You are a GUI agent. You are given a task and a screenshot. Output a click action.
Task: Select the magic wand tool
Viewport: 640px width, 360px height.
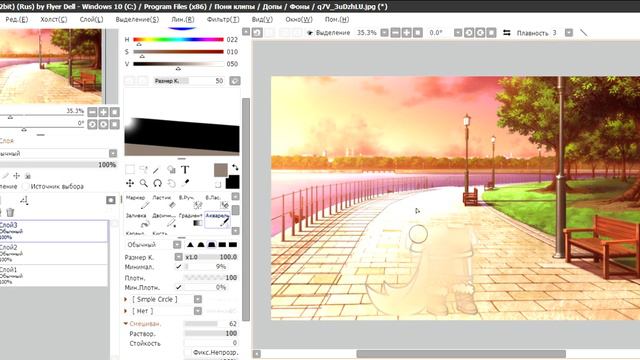coord(157,170)
